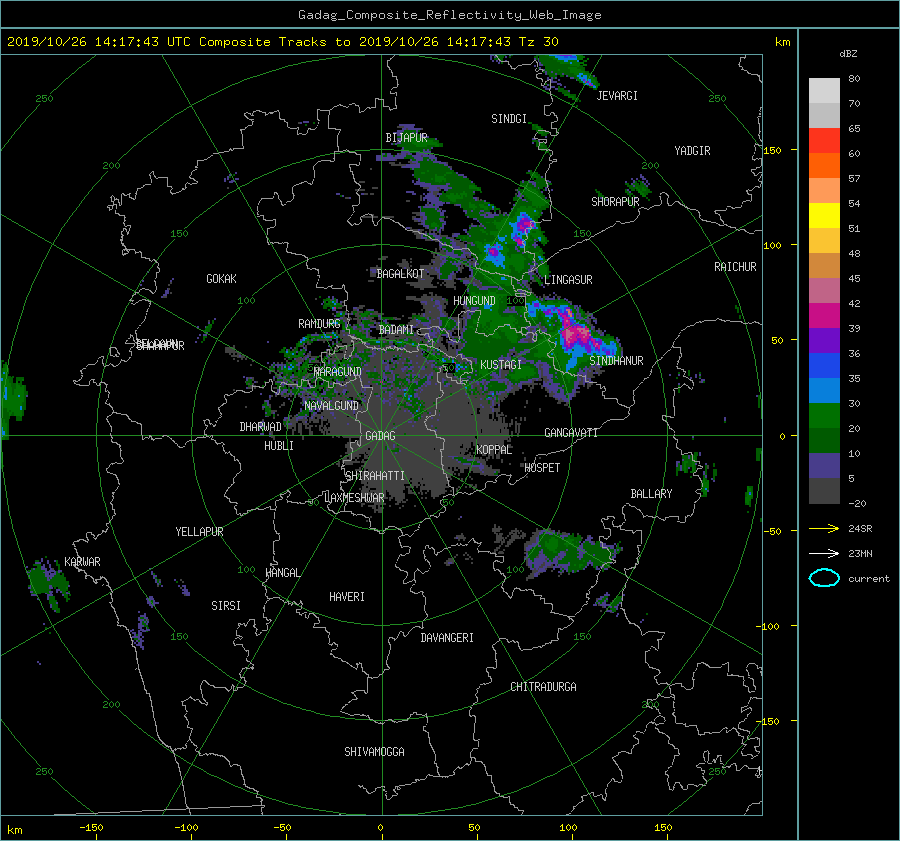Select the KOPPAL label
Viewport: 900px width, 841px height.
pos(494,449)
